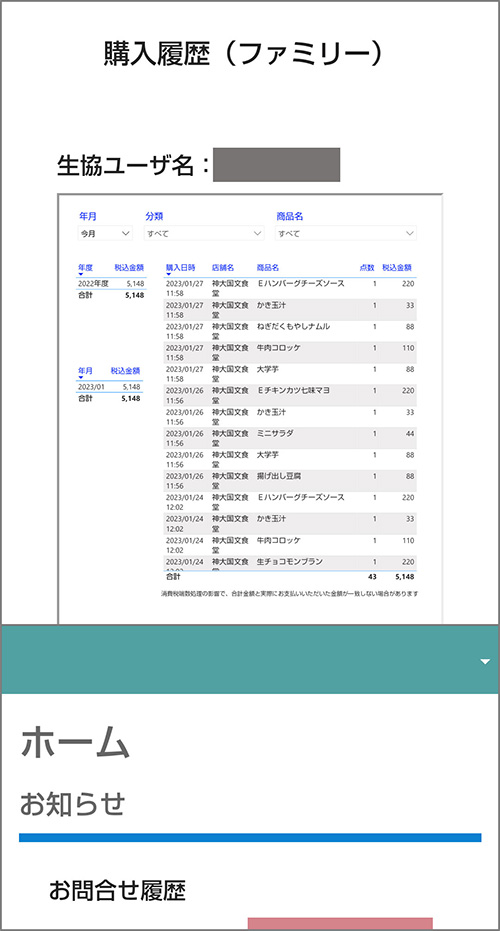Click the 年月 header in monthly summary table
This screenshot has width=500, height=931.
(x=85, y=371)
